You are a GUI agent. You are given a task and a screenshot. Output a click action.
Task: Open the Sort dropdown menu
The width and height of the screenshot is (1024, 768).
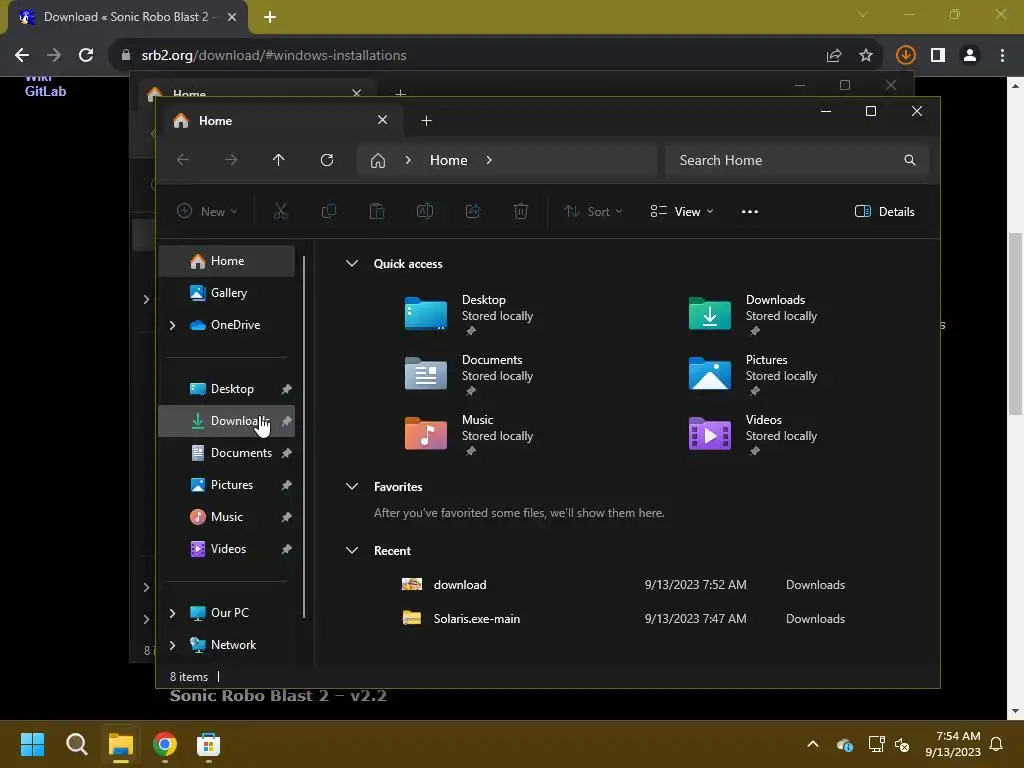pyautogui.click(x=593, y=212)
